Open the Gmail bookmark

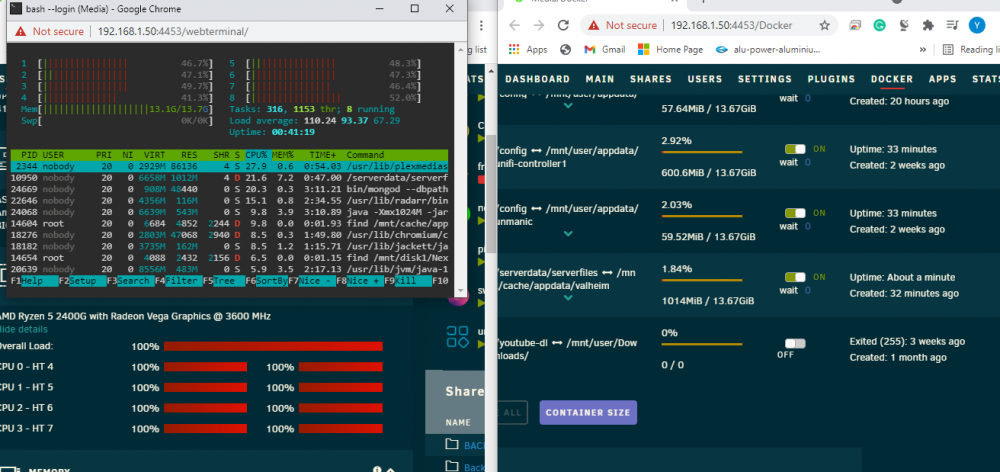(604, 49)
